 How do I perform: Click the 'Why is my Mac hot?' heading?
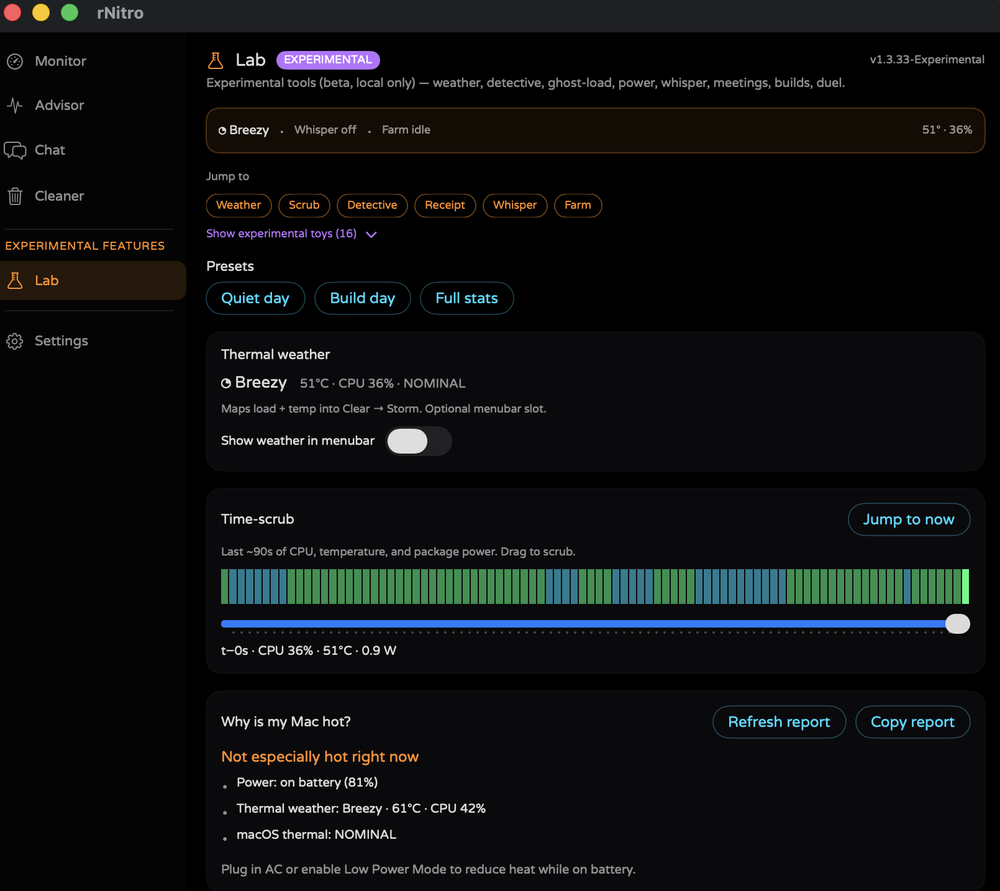pos(286,722)
